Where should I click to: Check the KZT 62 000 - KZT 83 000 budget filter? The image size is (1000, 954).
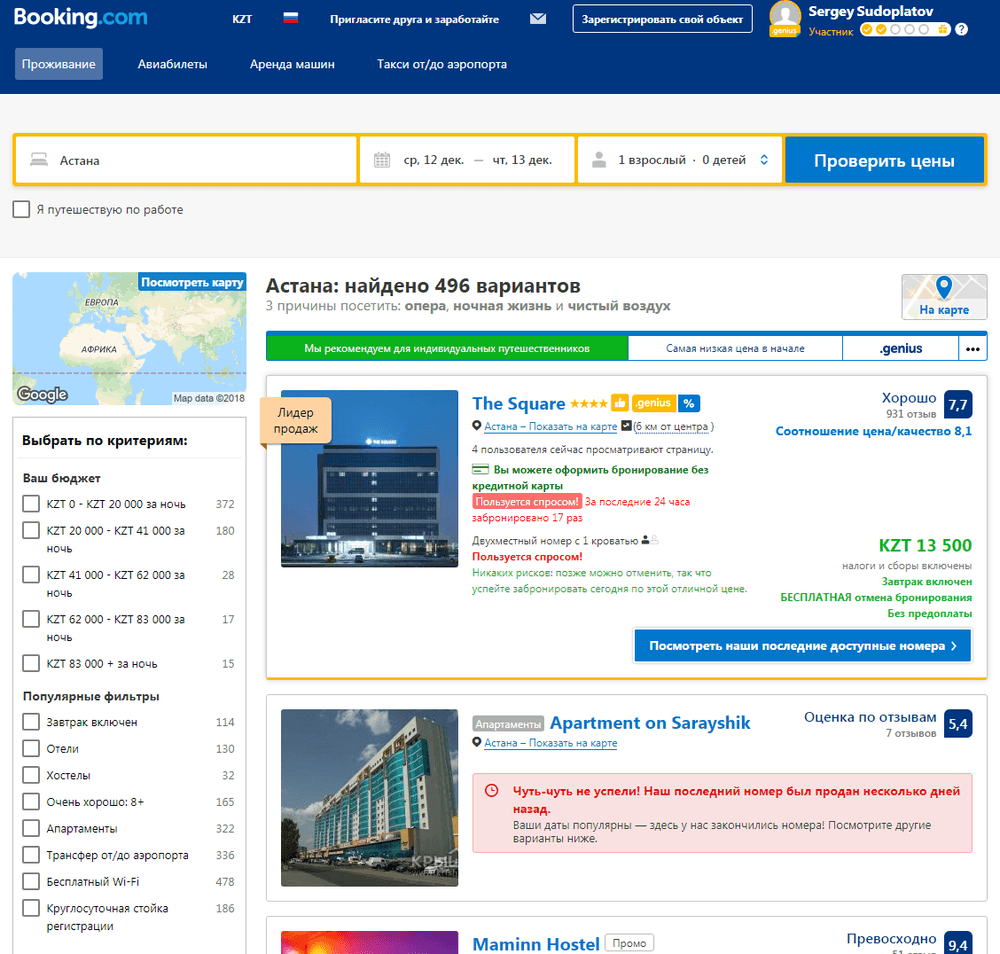pos(31,619)
